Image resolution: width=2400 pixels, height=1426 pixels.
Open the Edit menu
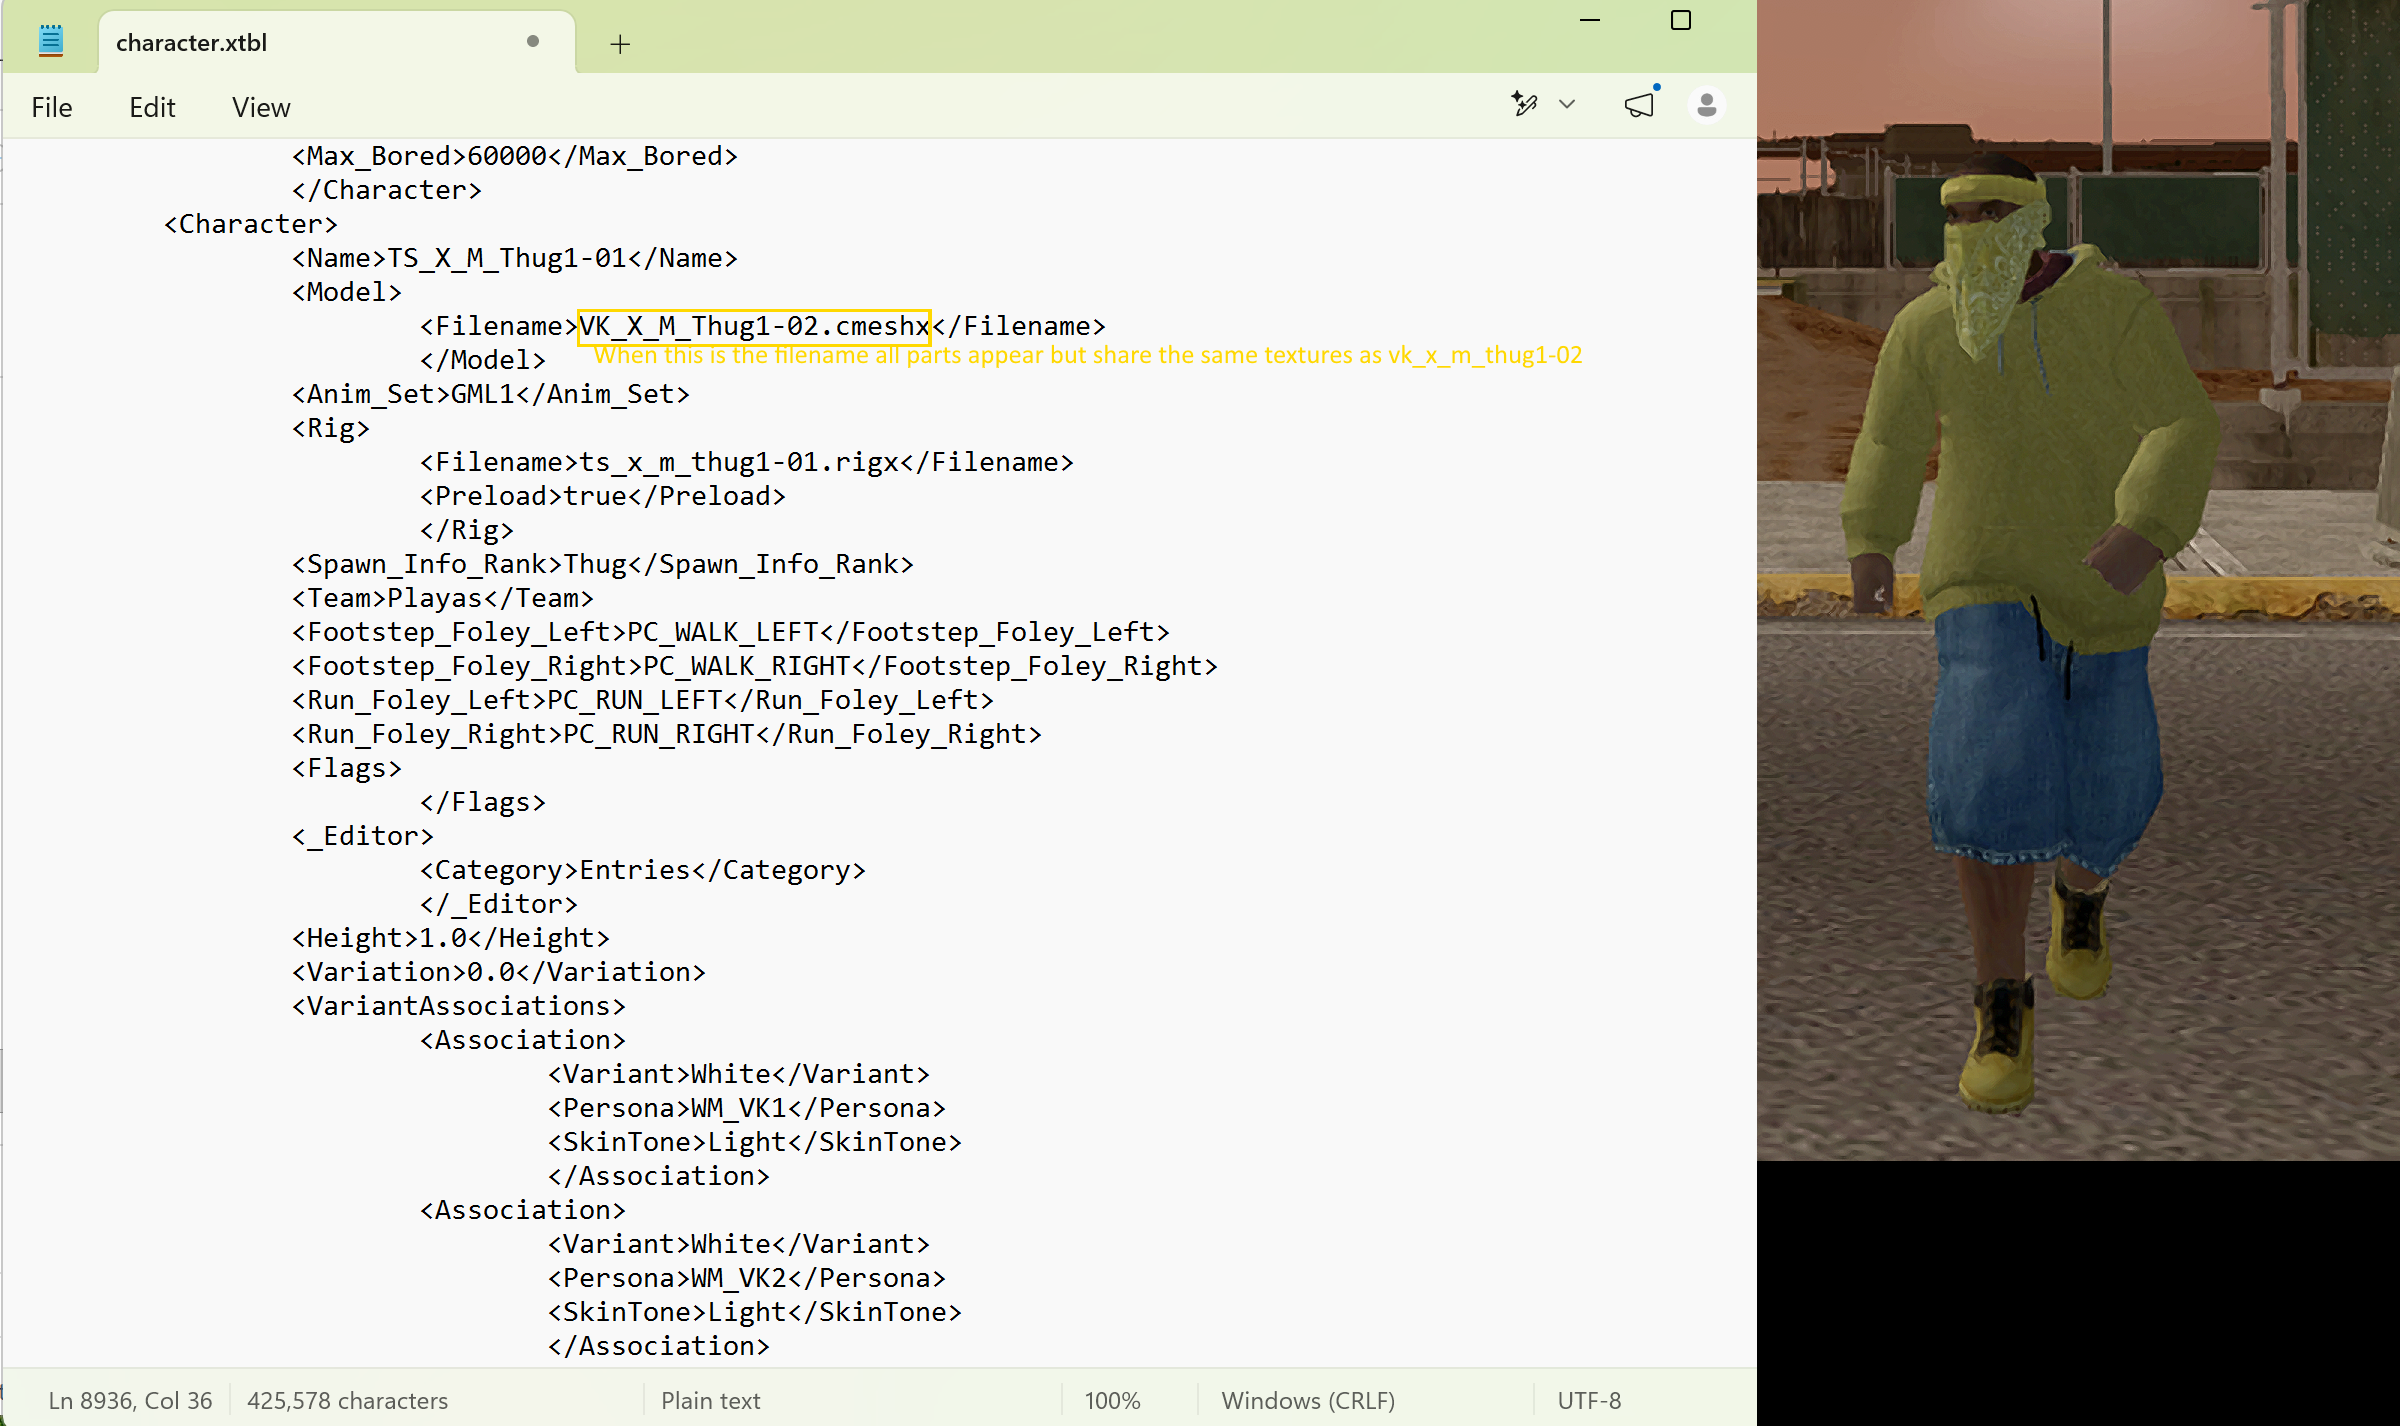point(152,107)
